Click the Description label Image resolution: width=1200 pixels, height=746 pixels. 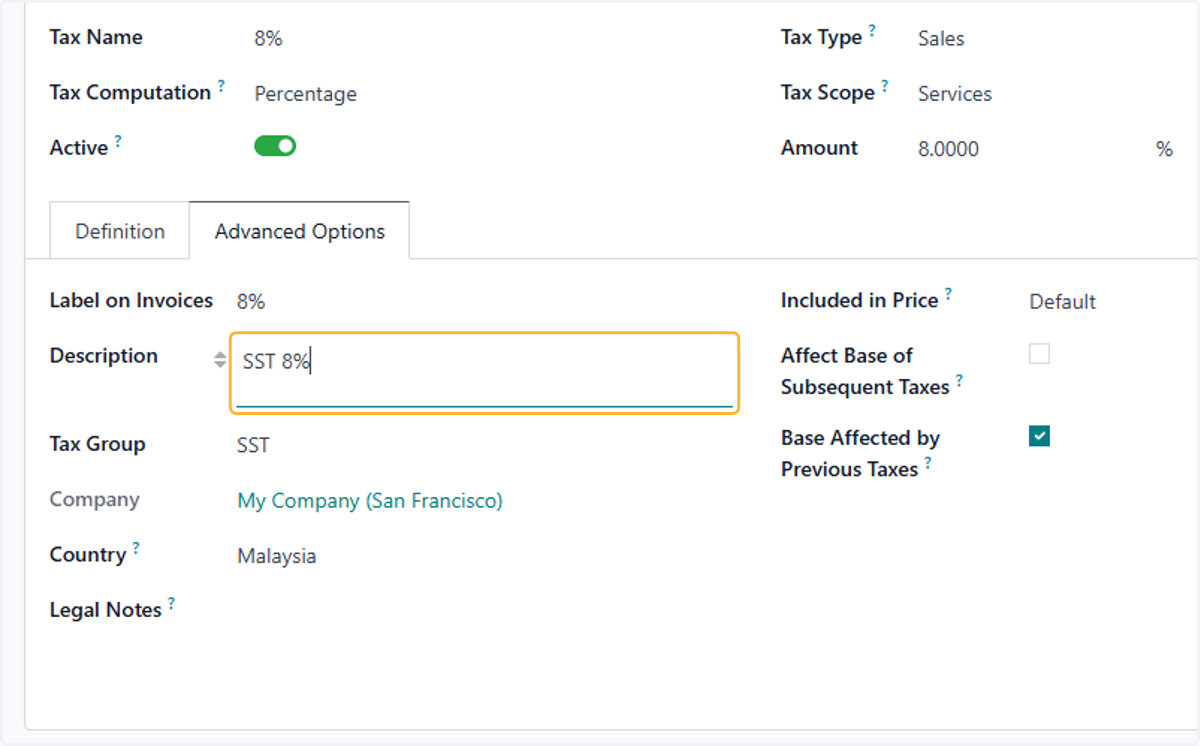(x=104, y=355)
